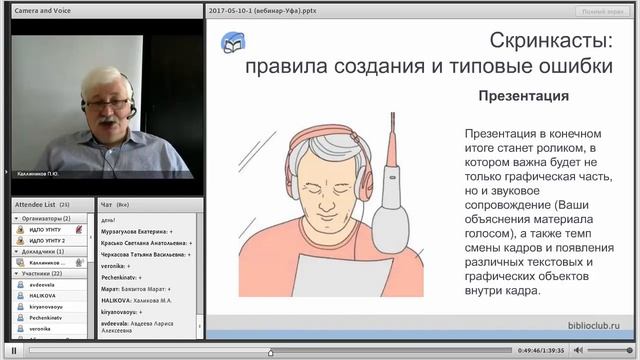Click chat message HALIKOVA: Халикова М.А.
The width and height of the screenshot is (640, 360).
pos(136,300)
